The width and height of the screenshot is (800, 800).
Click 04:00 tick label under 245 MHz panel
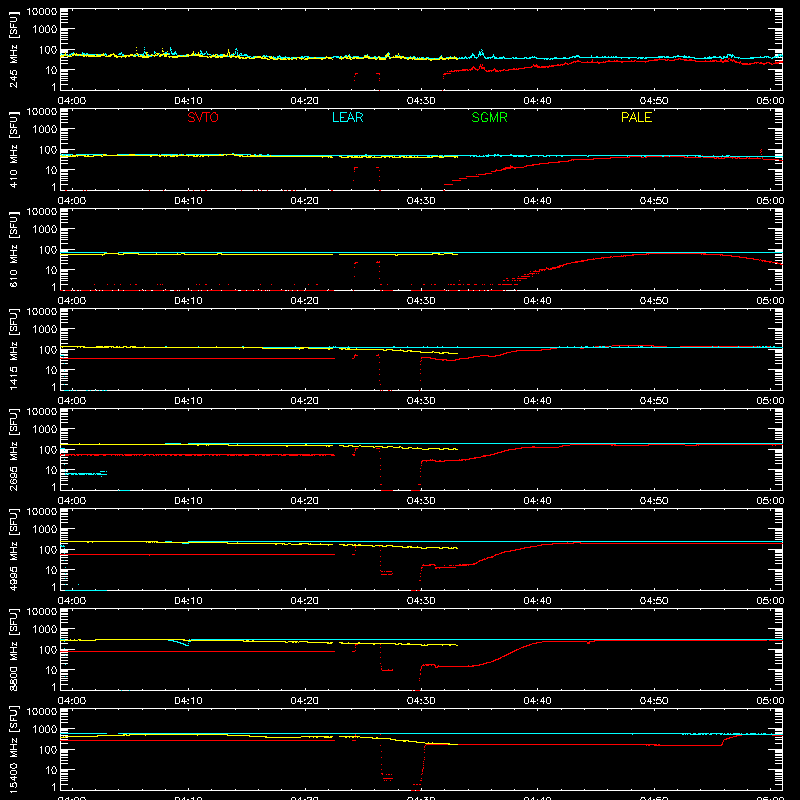click(71, 101)
